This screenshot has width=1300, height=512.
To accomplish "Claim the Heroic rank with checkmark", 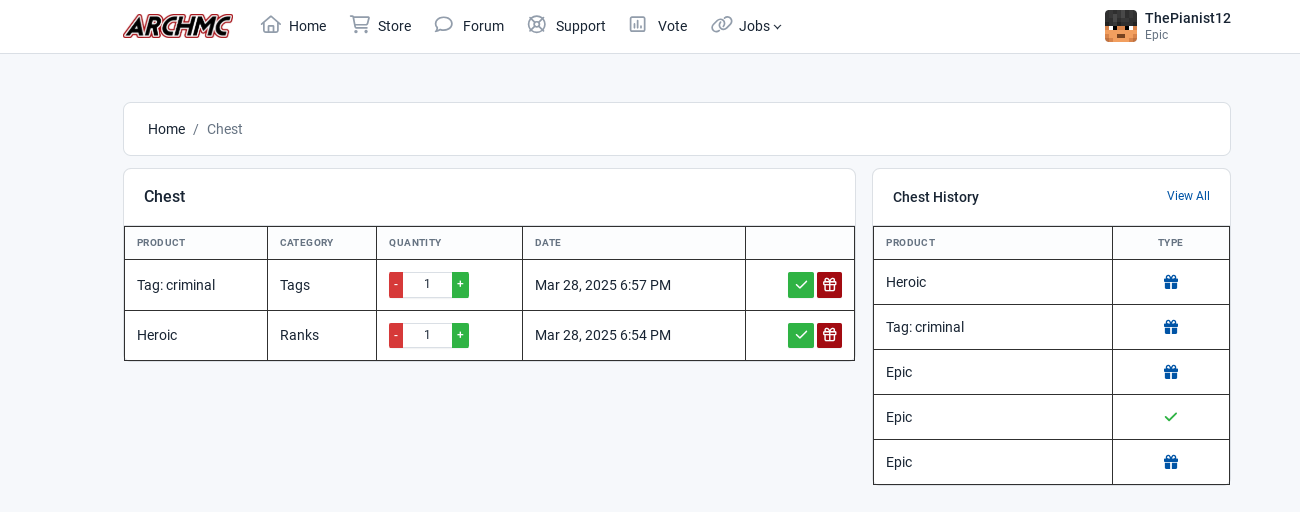I will [801, 335].
